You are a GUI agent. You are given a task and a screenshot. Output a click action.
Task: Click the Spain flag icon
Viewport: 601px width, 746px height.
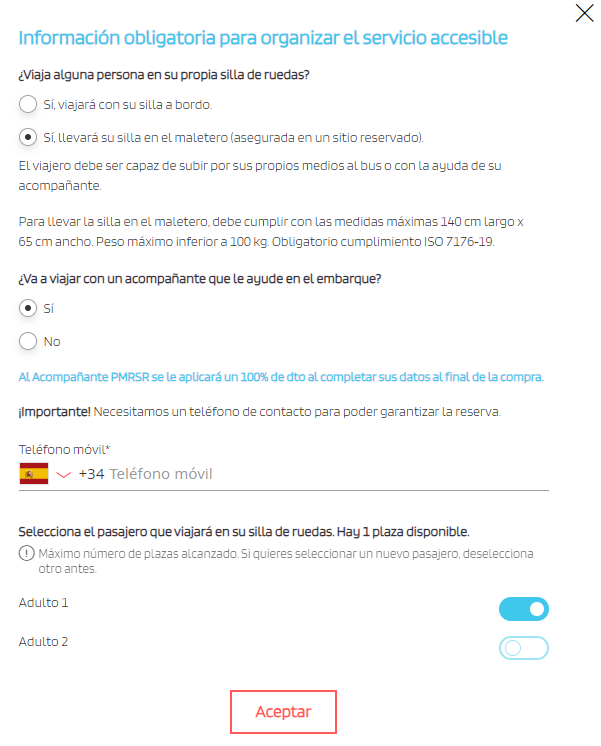pyautogui.click(x=33, y=474)
